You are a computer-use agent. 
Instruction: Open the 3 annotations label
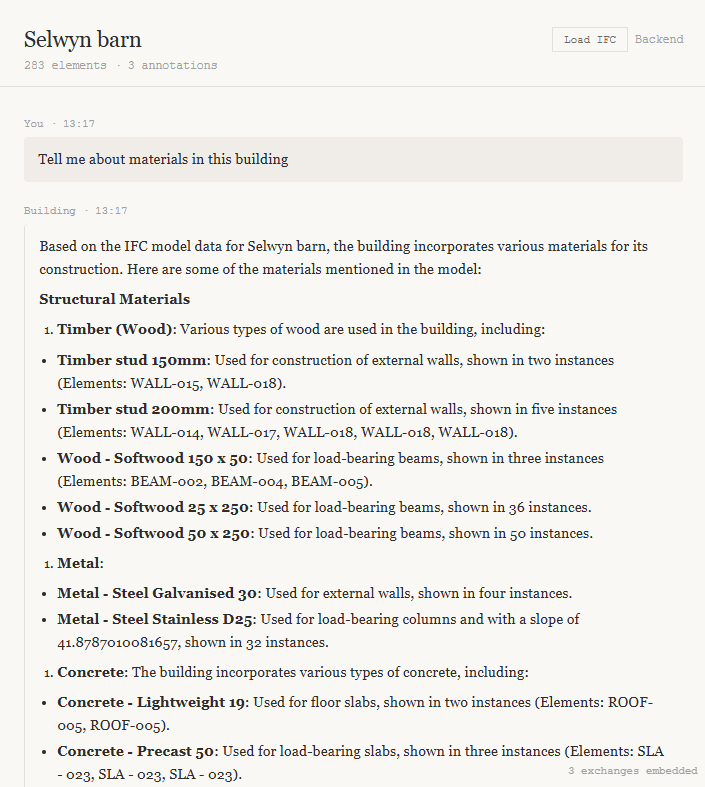172,66
